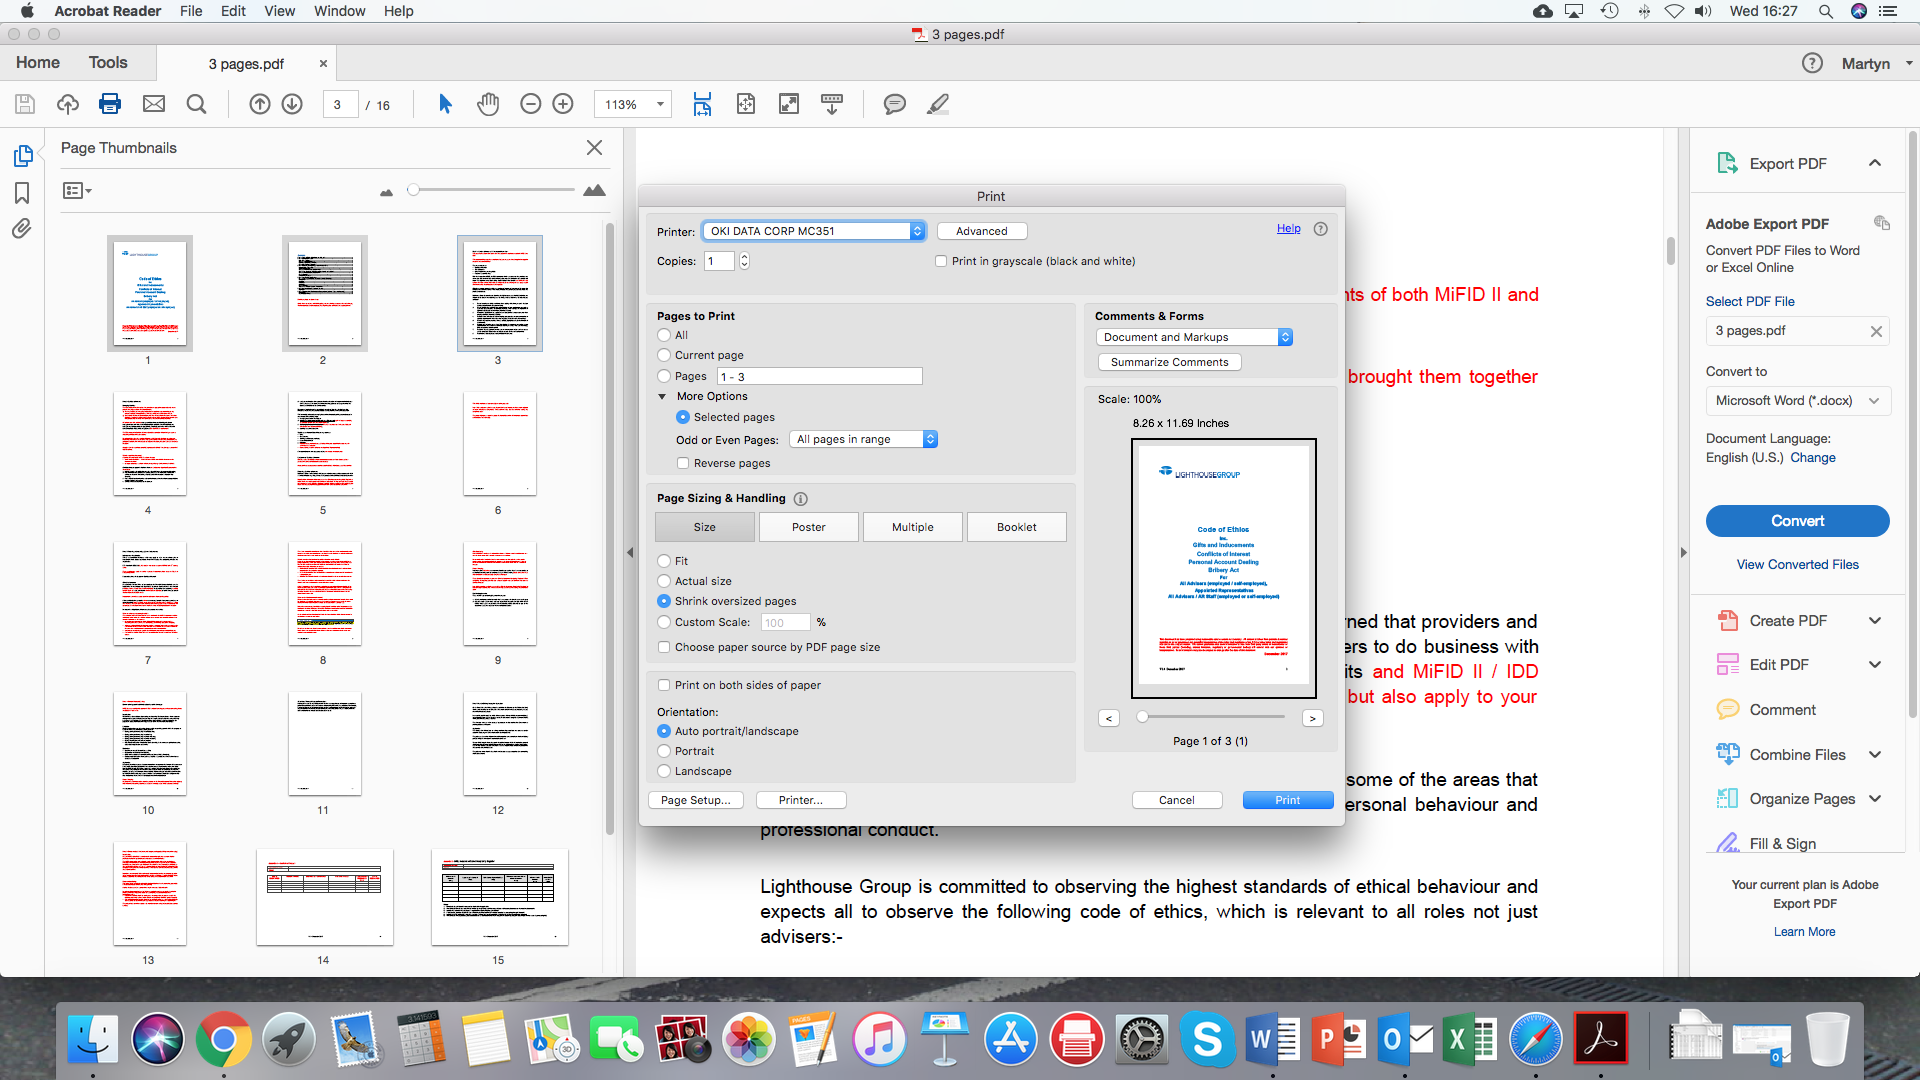The image size is (1920, 1080).
Task: Select page 8 thumbnail
Action: point(324,594)
